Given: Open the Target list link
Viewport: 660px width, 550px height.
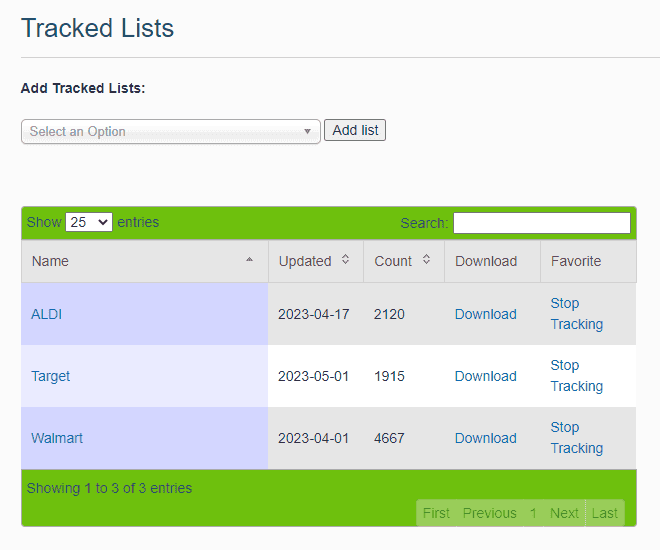Looking at the screenshot, I should (51, 376).
